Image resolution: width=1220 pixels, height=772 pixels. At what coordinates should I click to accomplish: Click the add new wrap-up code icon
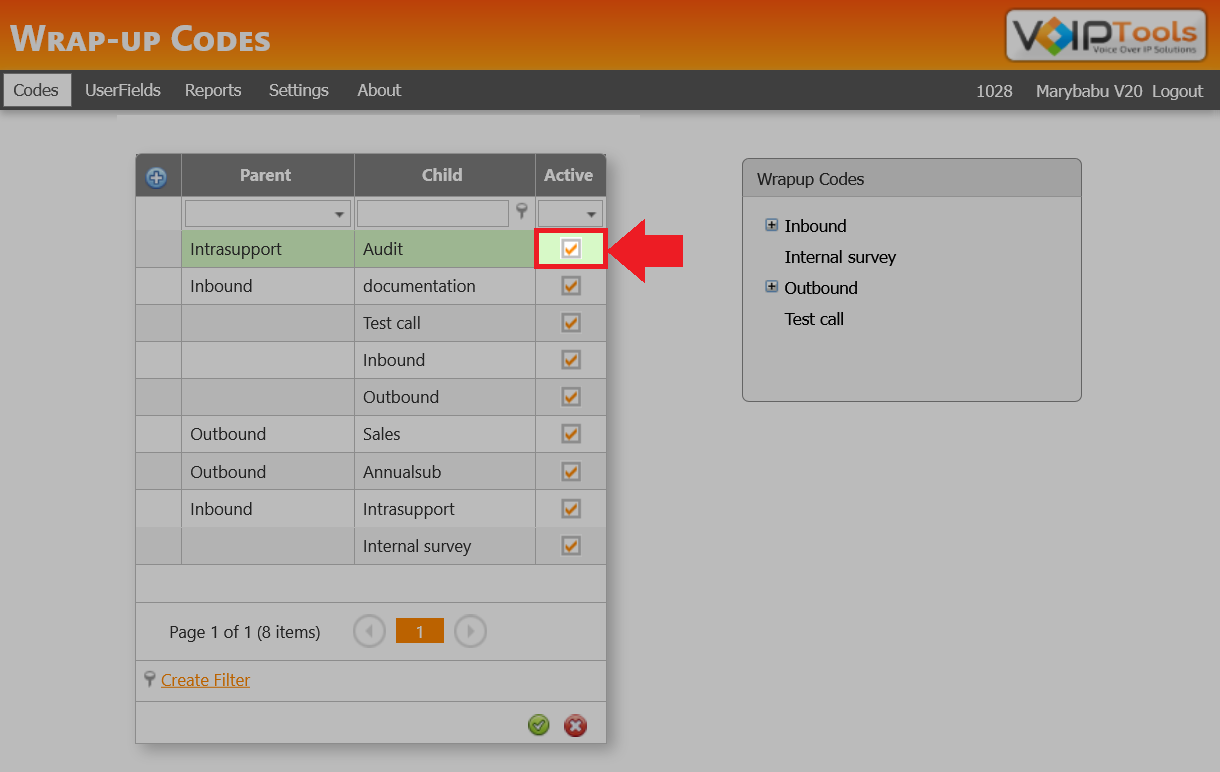157,176
